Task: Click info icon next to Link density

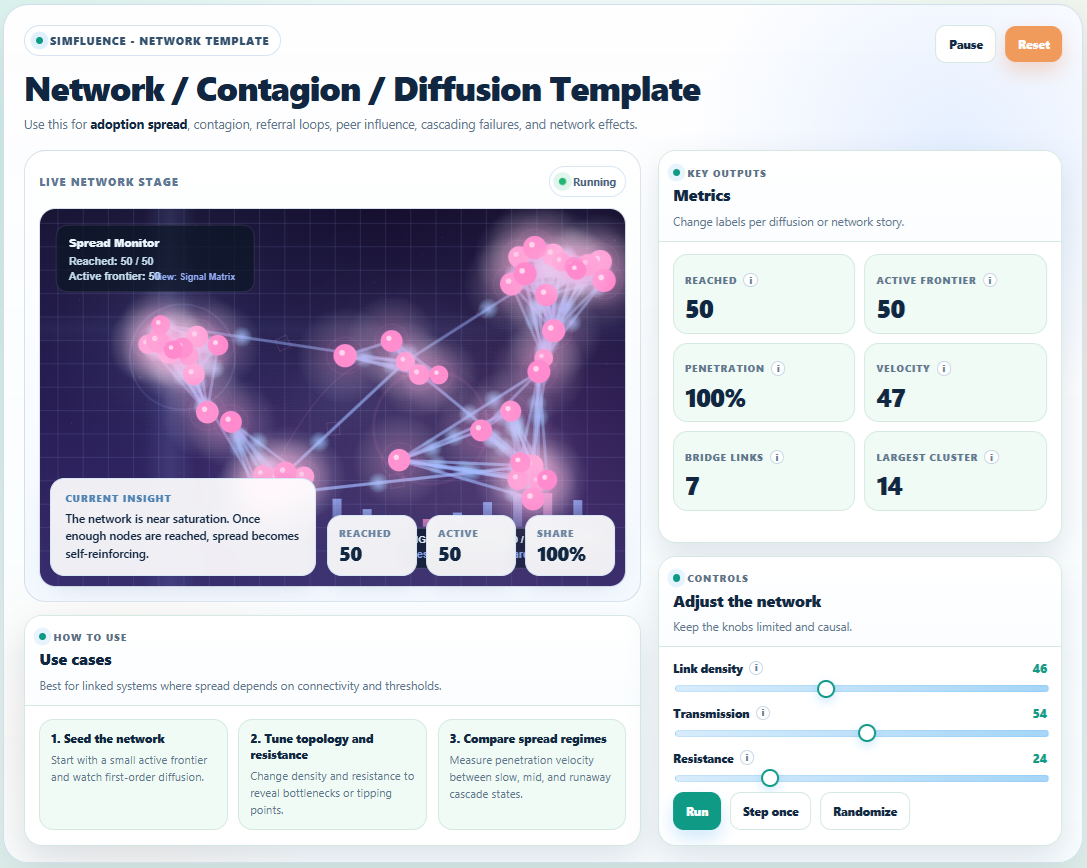Action: (757, 669)
